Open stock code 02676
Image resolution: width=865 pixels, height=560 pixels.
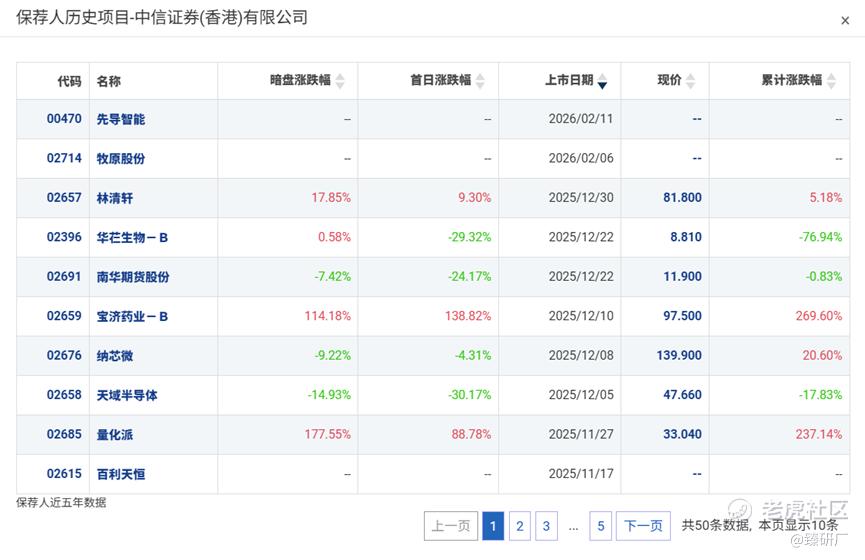point(64,355)
